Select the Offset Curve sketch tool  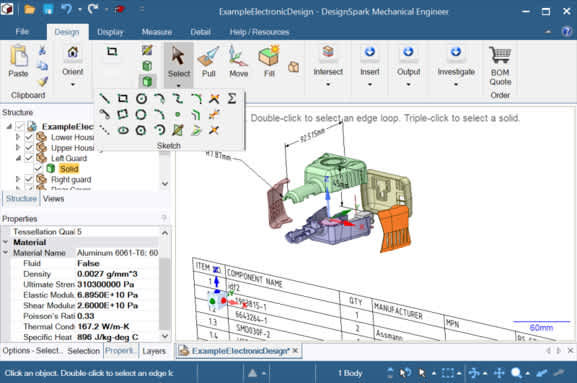pos(196,114)
